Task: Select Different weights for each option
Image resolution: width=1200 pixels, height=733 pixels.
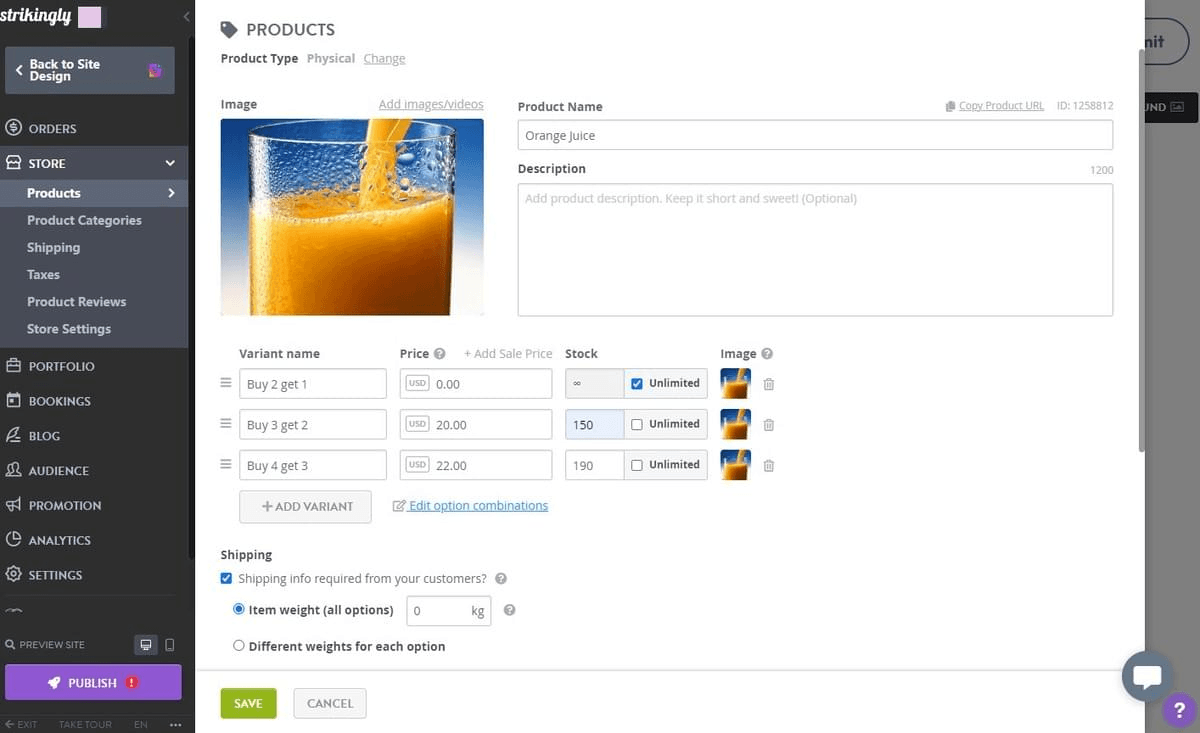Action: tap(238, 646)
